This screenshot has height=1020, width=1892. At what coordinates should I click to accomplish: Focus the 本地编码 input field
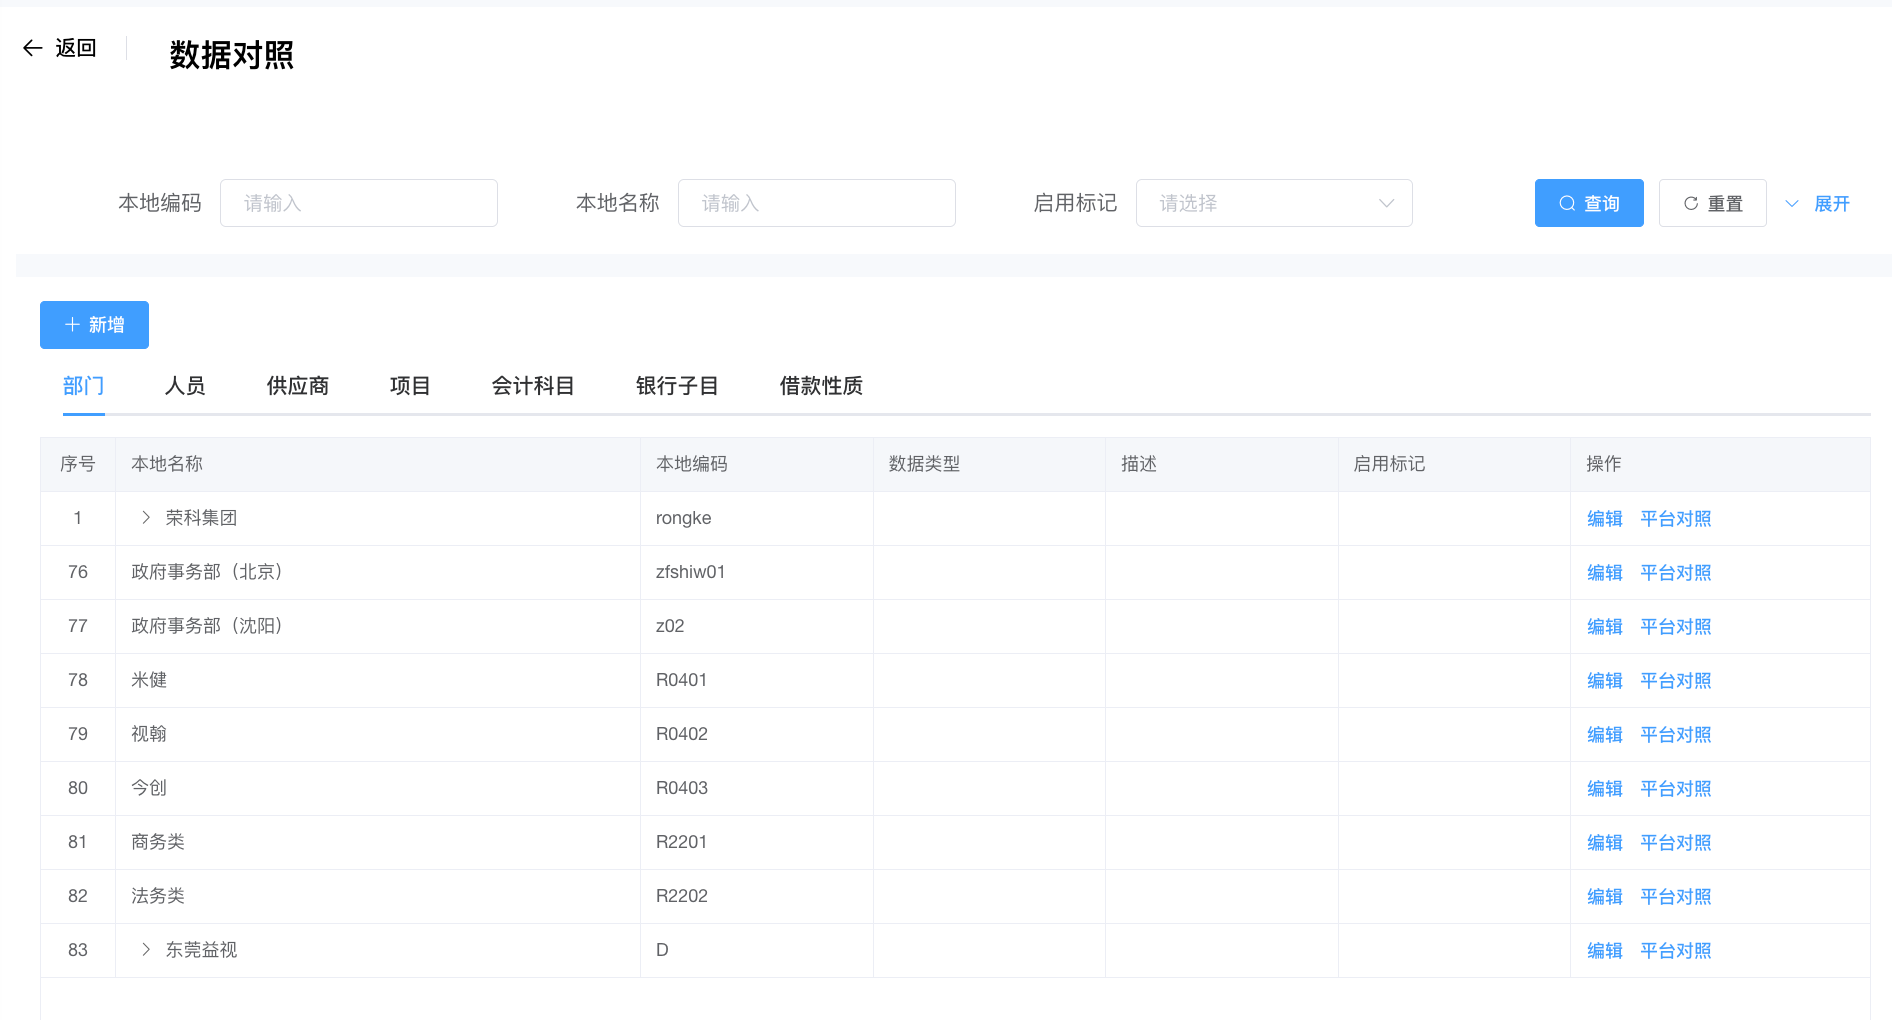(x=358, y=203)
